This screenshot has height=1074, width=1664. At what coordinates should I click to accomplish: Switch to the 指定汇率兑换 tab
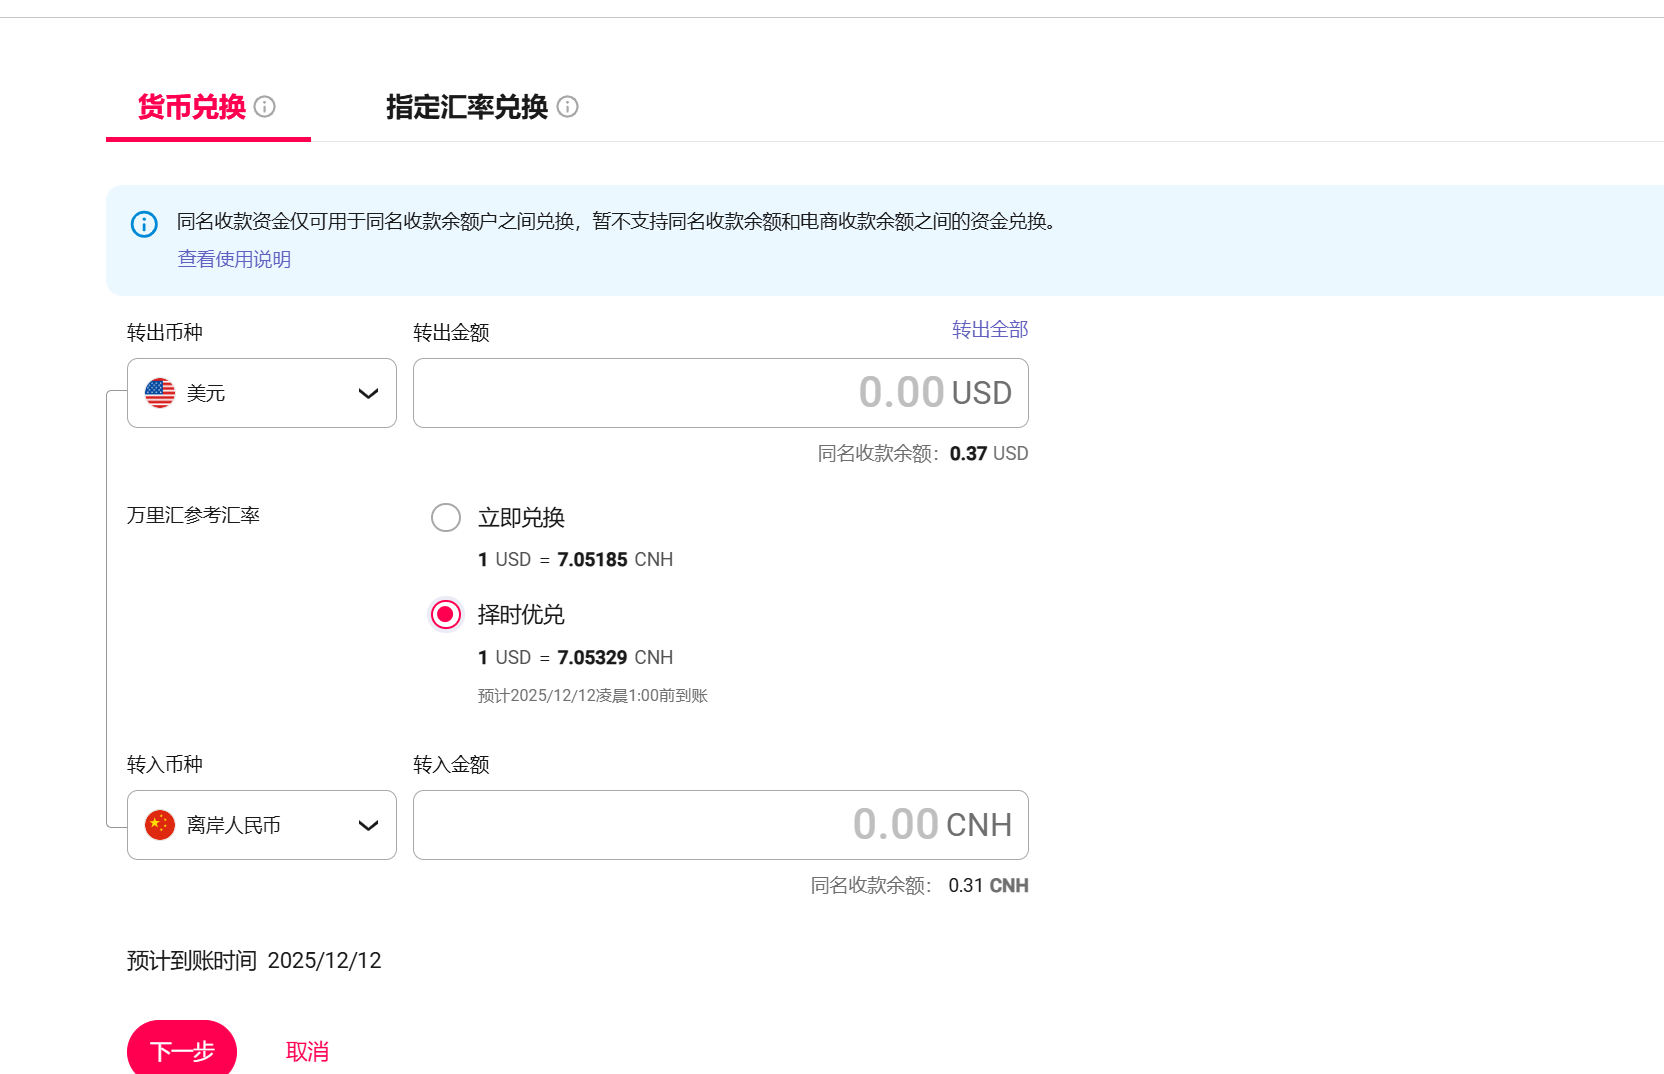pos(467,107)
